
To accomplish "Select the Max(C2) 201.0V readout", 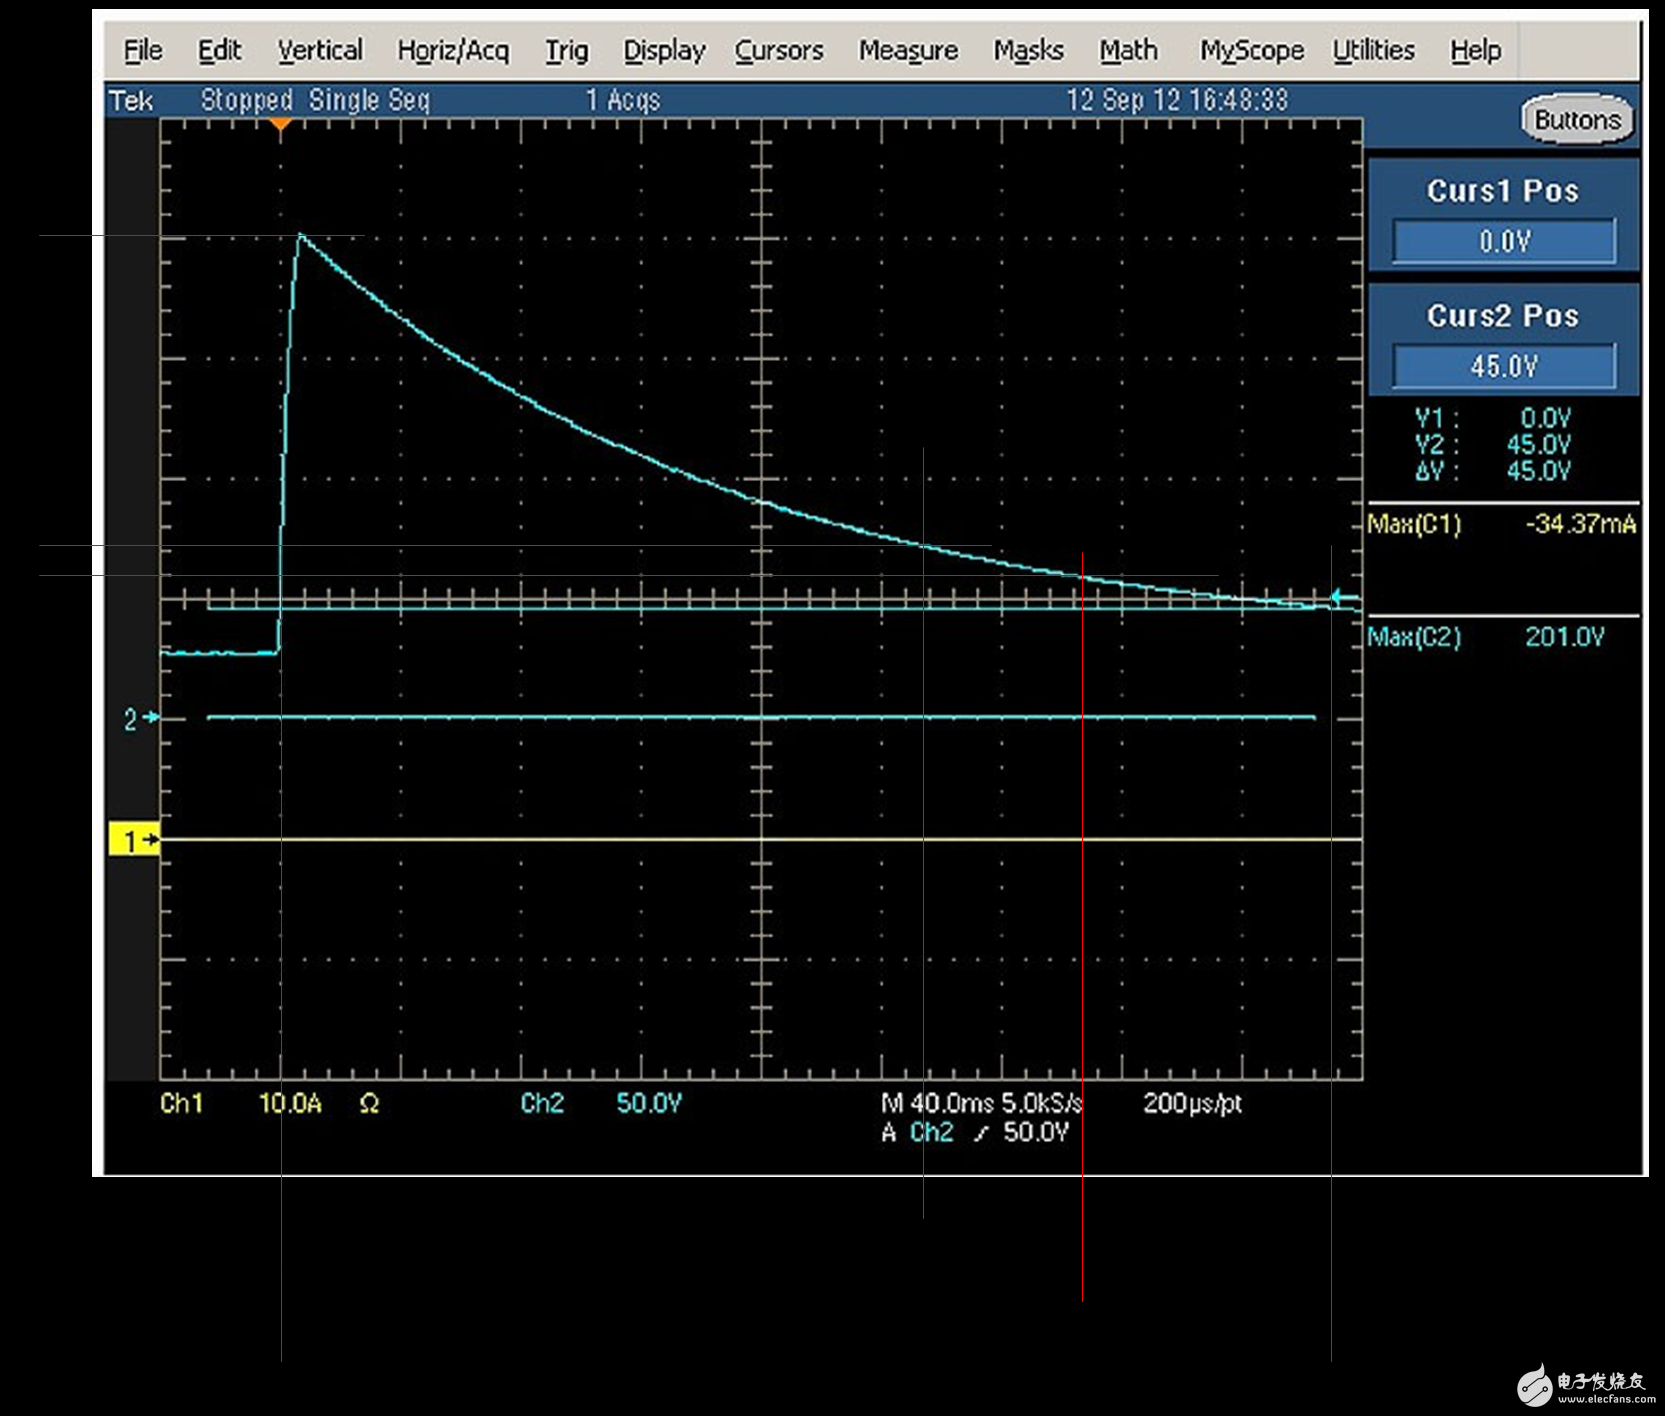I will point(1501,637).
